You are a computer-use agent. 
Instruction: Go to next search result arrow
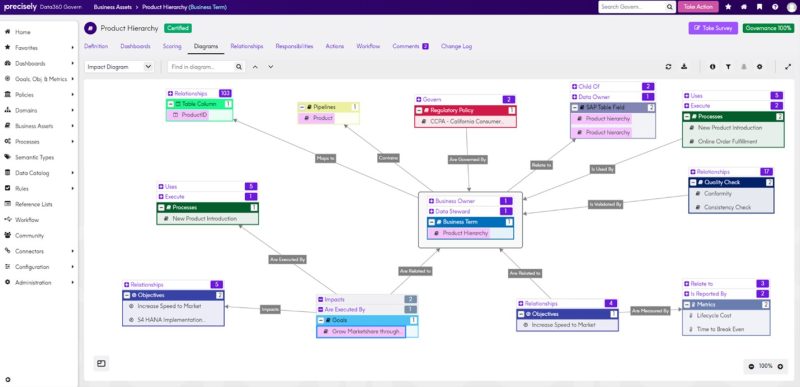coord(270,67)
